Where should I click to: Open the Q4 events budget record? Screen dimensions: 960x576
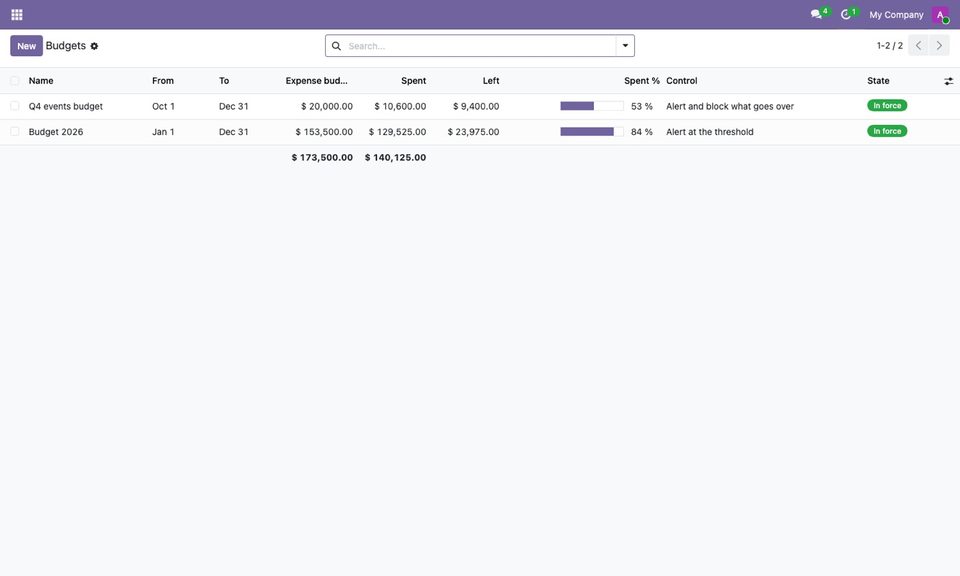tap(66, 107)
